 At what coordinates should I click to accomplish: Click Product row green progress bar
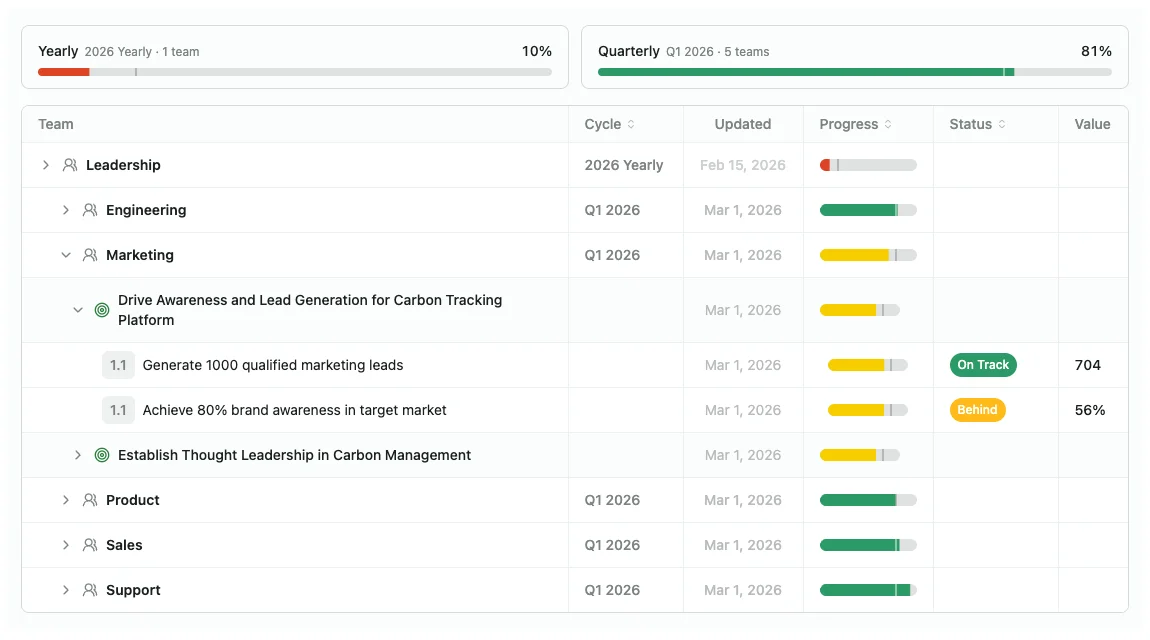tap(868, 500)
